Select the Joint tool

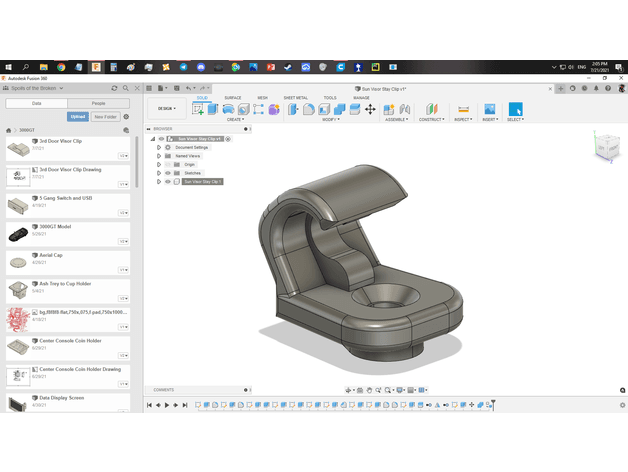[x=405, y=109]
